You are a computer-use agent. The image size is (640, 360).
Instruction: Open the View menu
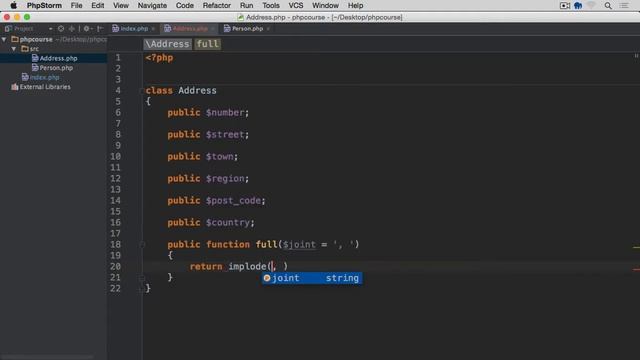(x=121, y=6)
